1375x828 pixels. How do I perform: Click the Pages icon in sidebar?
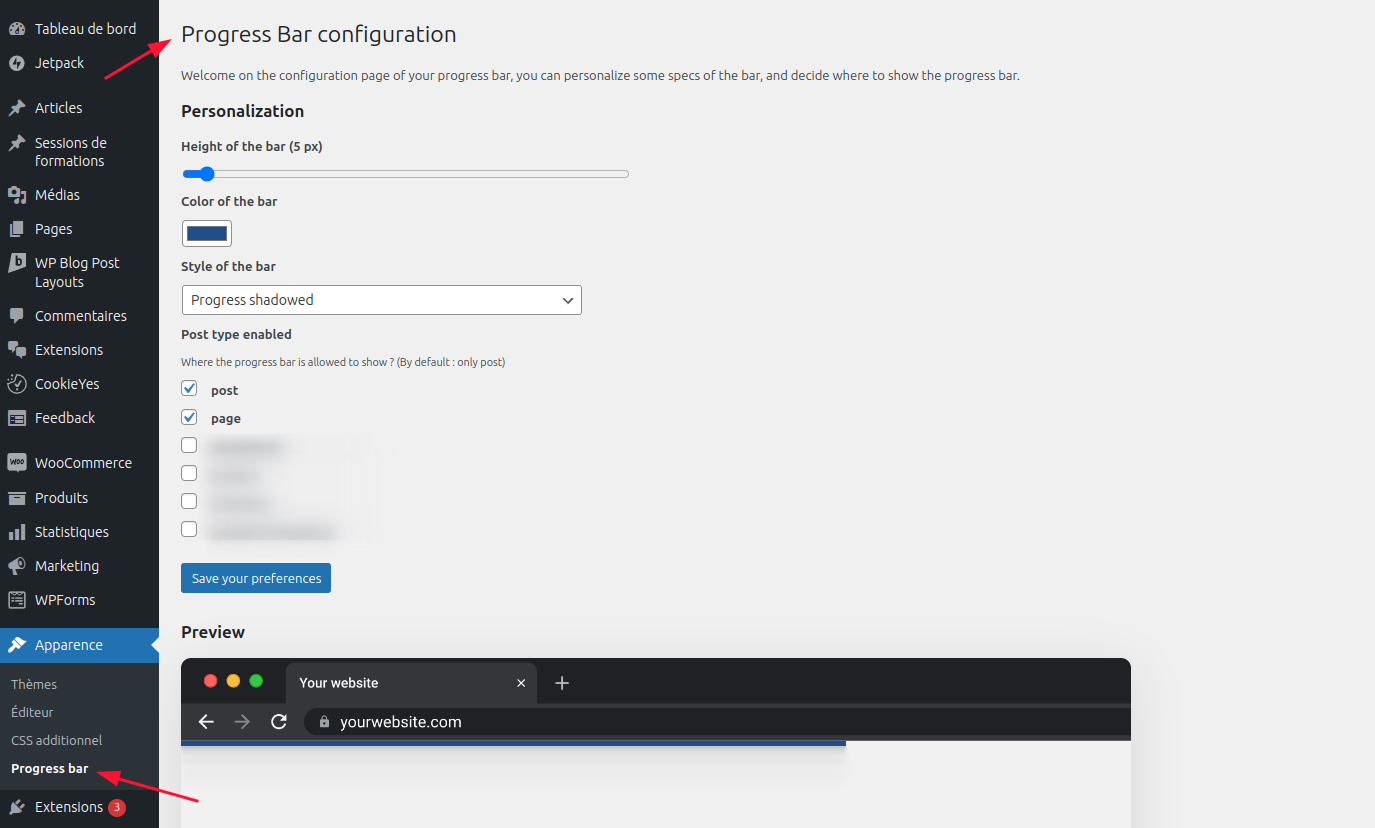16,229
